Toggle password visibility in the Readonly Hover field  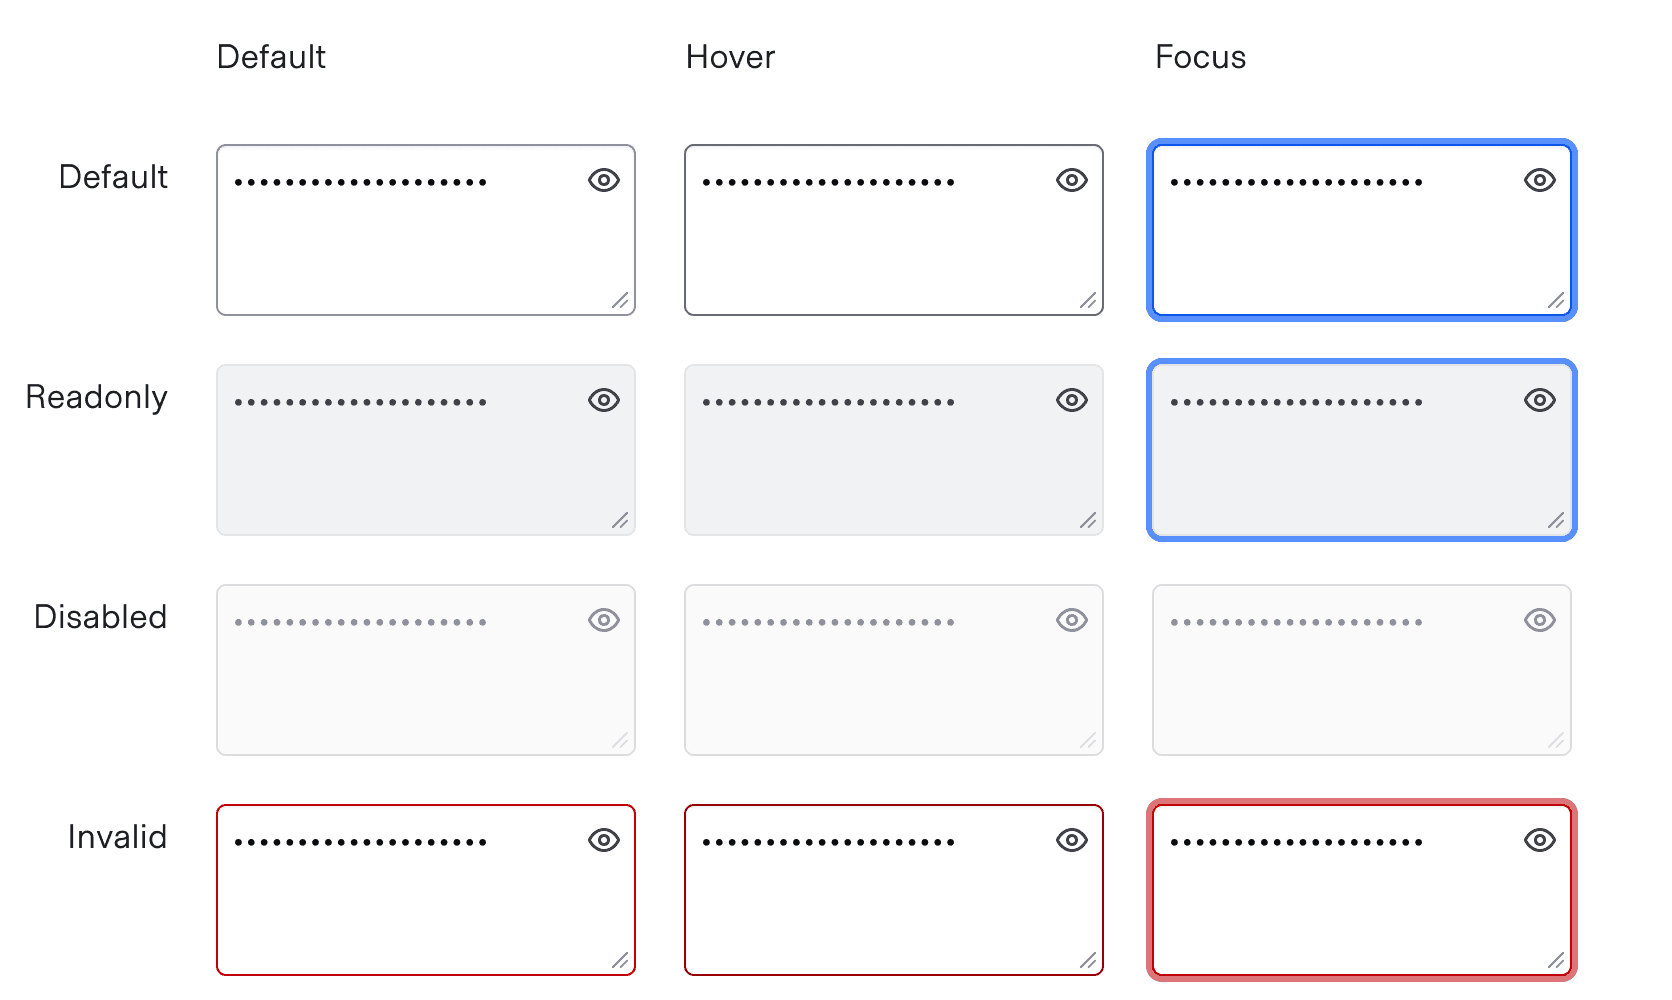tap(1071, 400)
